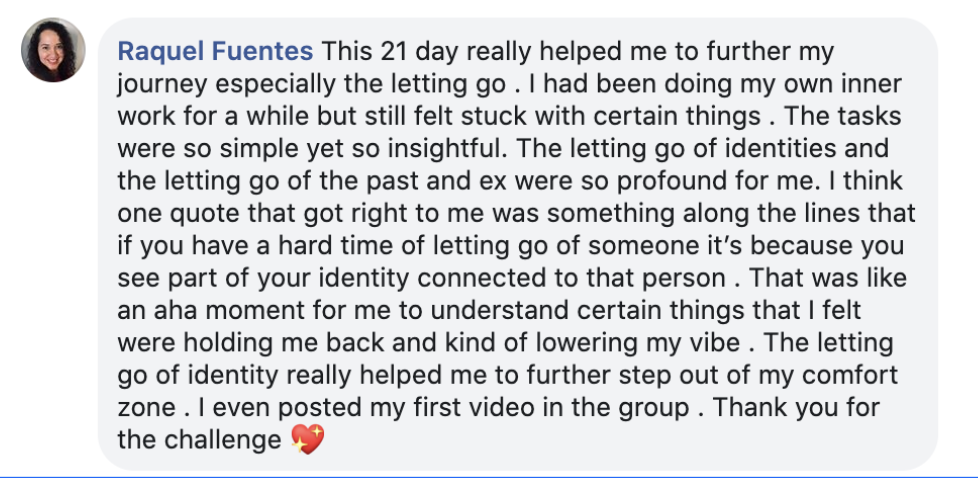Open the Raquel Fuentes profile name link

[x=215, y=51]
